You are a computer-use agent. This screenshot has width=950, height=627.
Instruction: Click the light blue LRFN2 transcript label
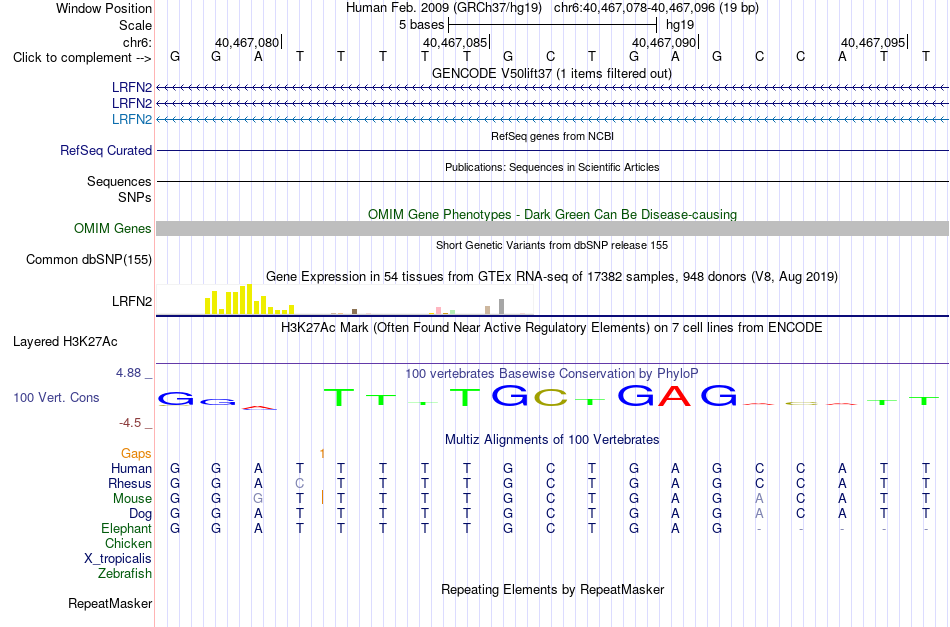coord(131,119)
